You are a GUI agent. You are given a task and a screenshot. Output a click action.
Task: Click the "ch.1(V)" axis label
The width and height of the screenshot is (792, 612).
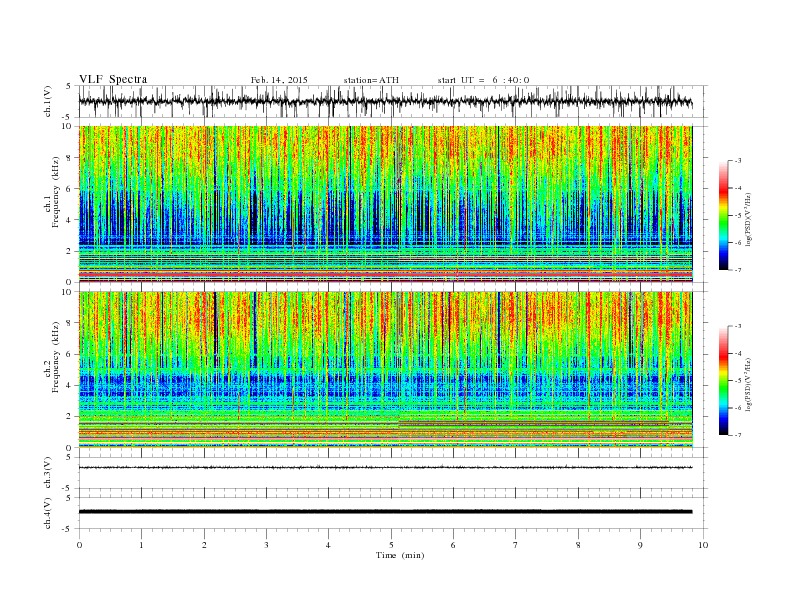pos(48,101)
